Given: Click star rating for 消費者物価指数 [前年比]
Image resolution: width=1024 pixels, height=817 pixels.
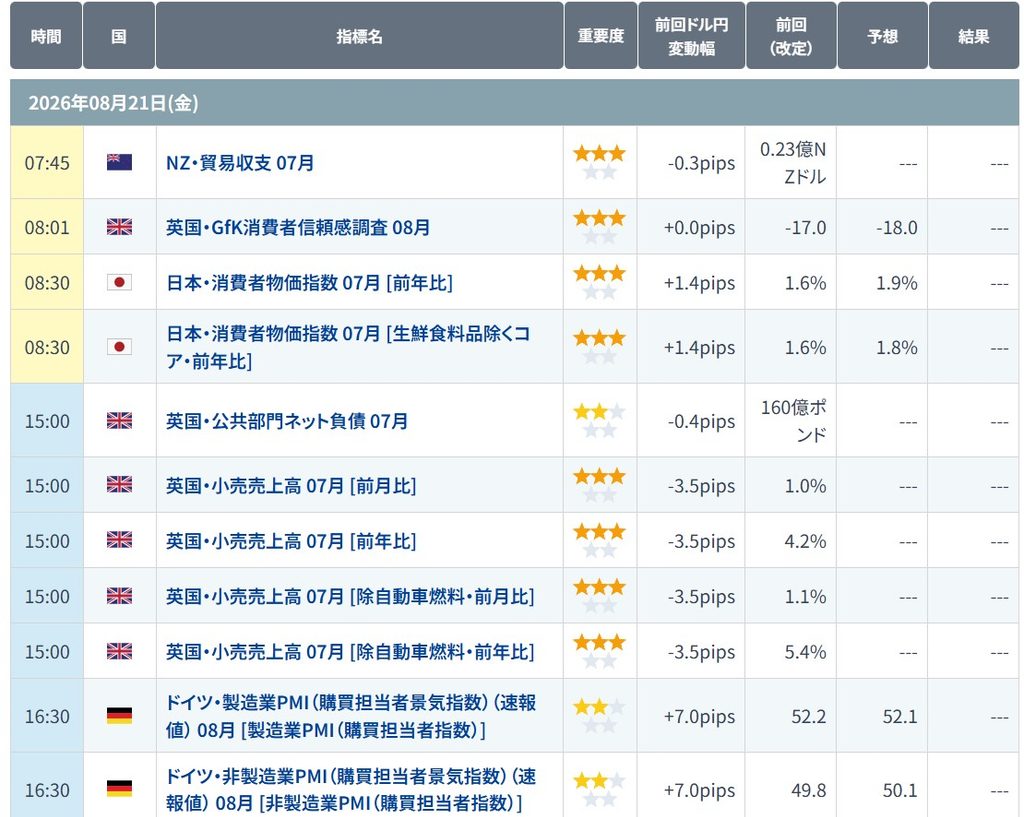Looking at the screenshot, I should (x=600, y=282).
